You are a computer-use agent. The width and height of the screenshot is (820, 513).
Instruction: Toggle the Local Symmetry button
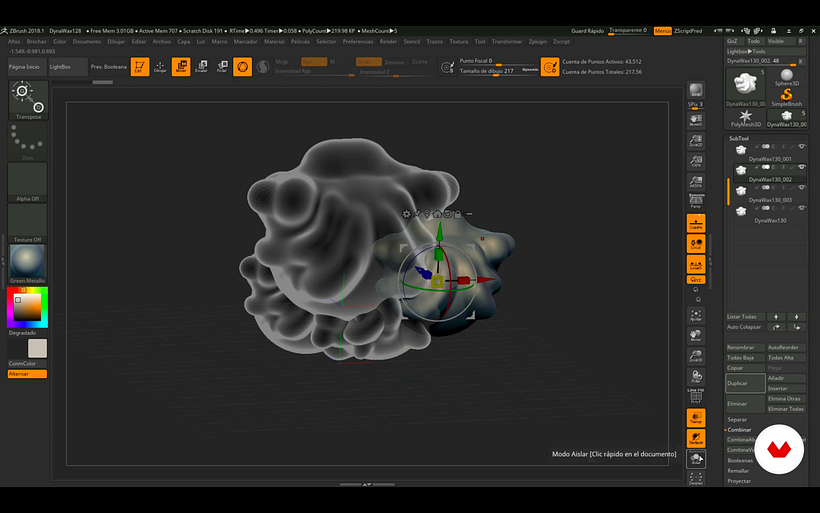pyautogui.click(x=696, y=264)
